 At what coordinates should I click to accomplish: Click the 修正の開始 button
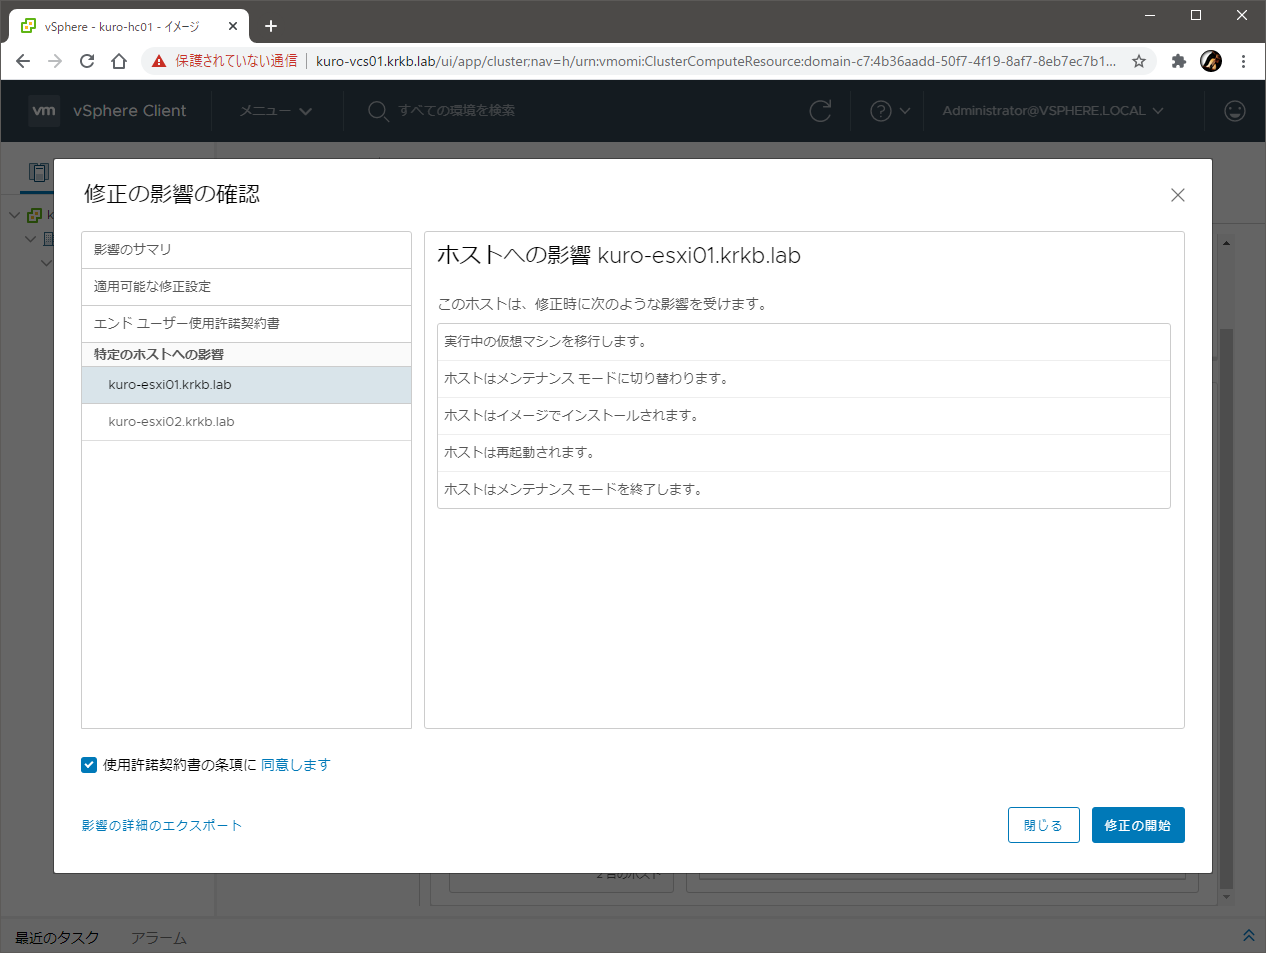pos(1137,825)
